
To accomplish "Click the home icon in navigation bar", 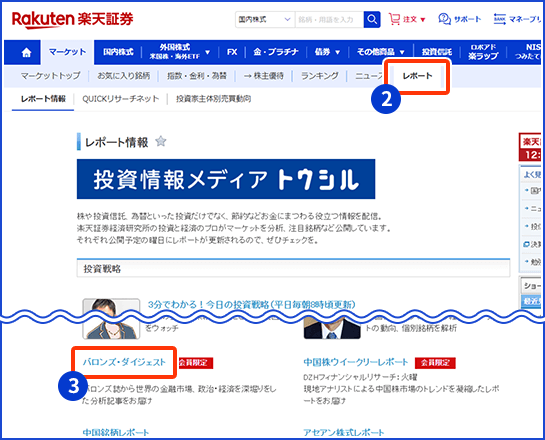I will (26, 52).
